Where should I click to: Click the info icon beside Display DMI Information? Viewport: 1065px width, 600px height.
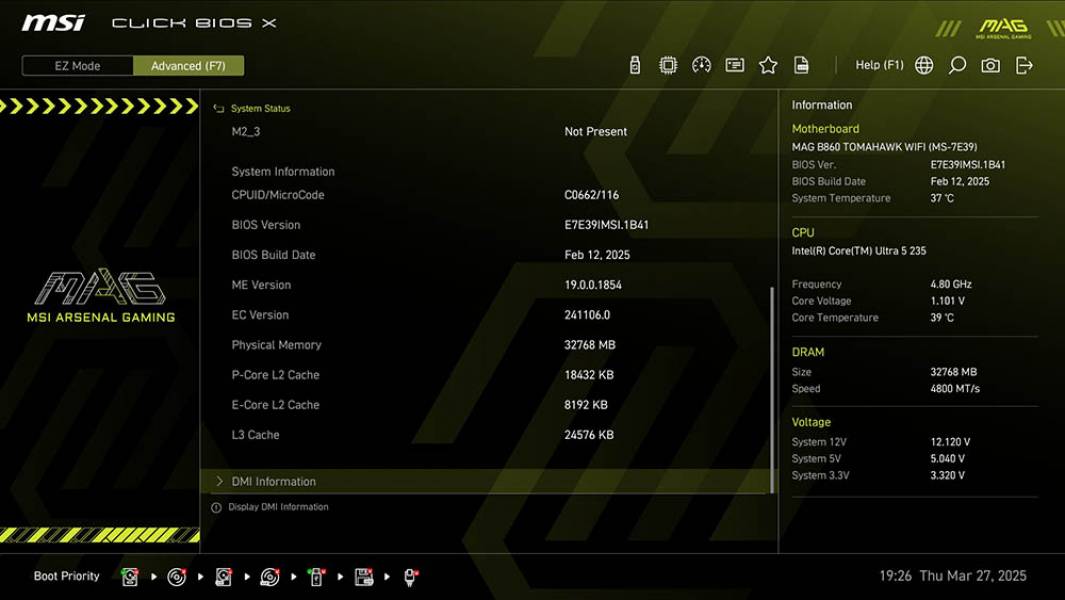[216, 508]
